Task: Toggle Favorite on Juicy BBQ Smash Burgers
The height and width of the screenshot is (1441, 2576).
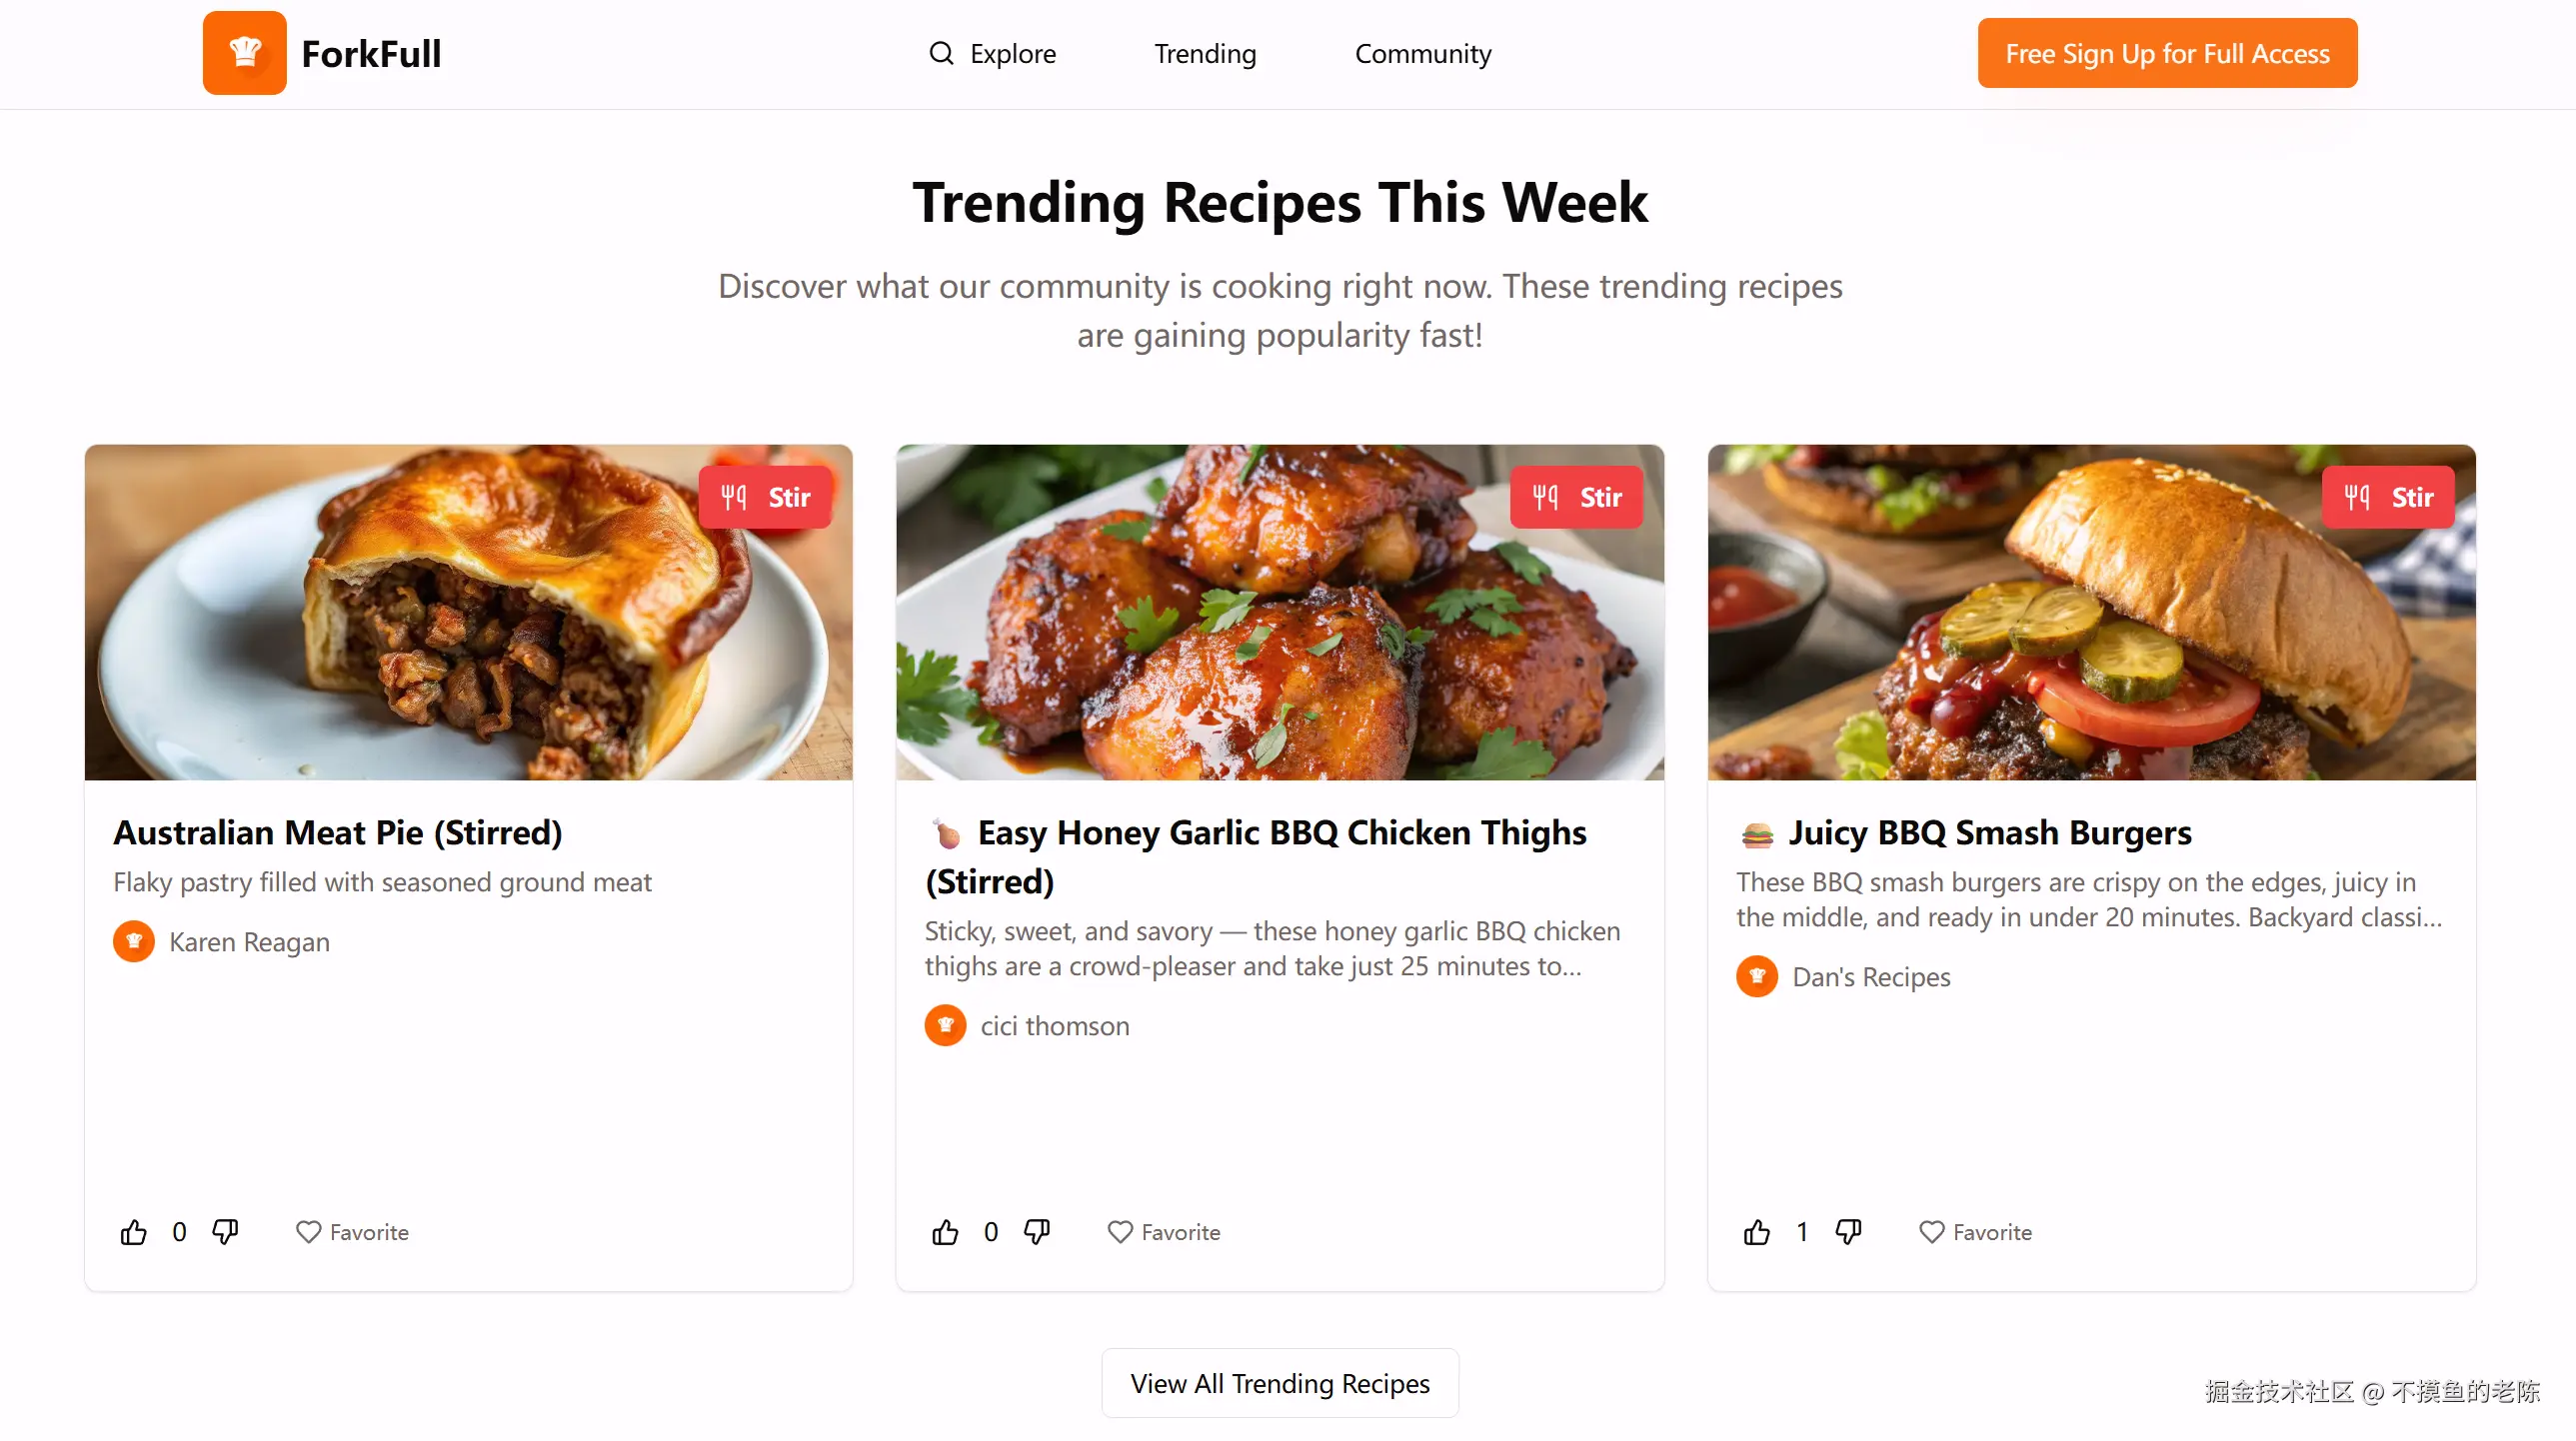Action: click(x=1976, y=1232)
